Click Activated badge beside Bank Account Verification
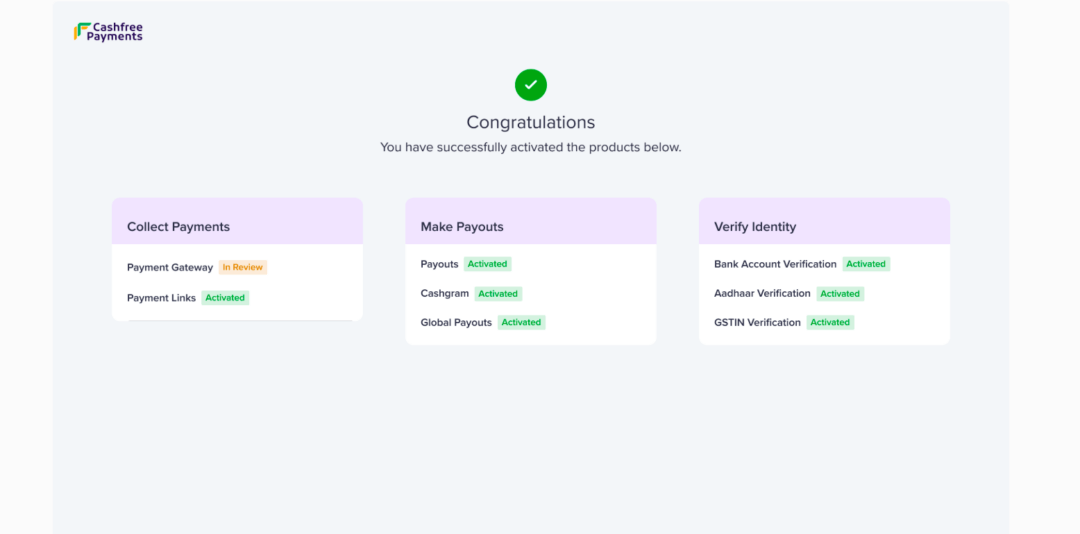 (x=866, y=264)
